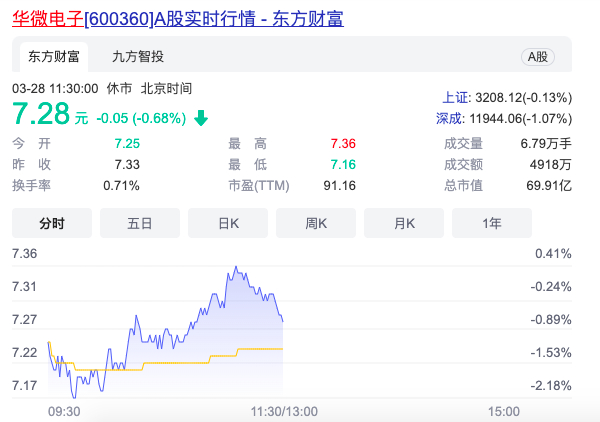This screenshot has width=600, height=422.
Task: Click the change value -0.05 (-0.68%)
Action: (x=141, y=118)
